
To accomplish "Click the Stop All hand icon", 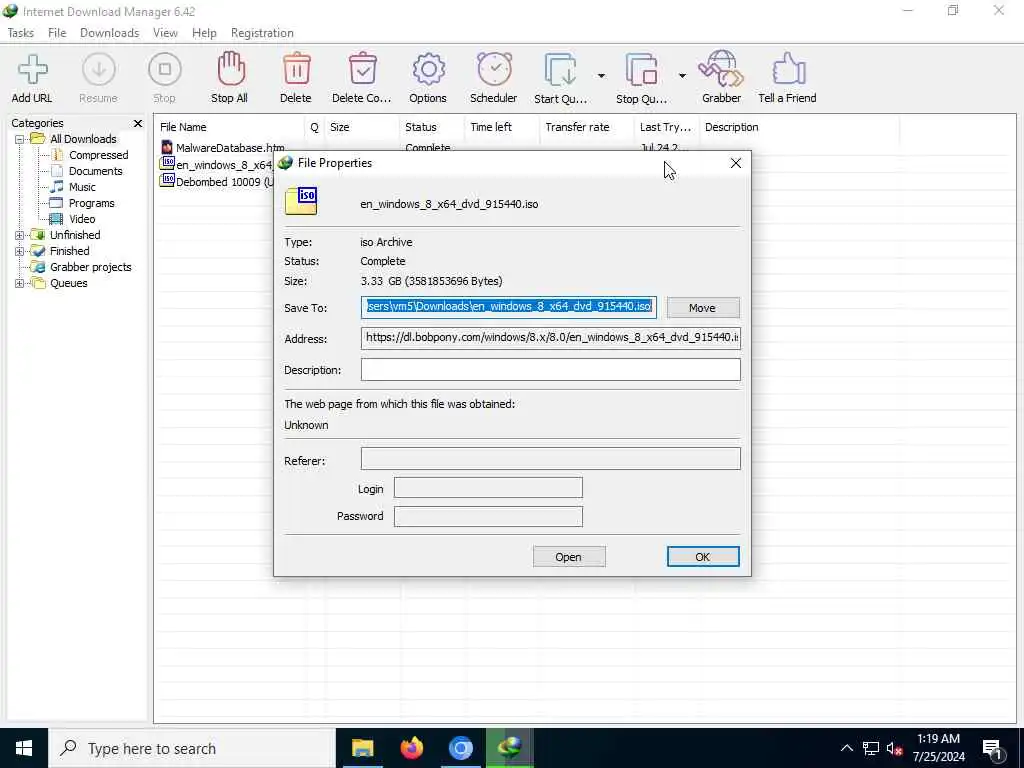I will pos(231,69).
